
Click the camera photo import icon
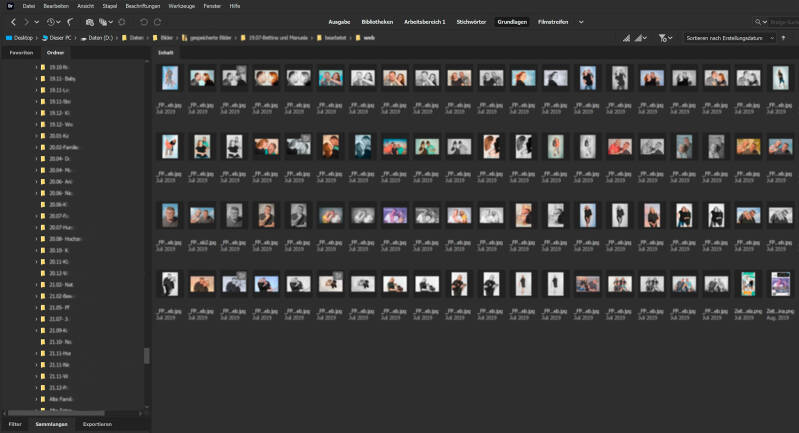click(x=90, y=22)
